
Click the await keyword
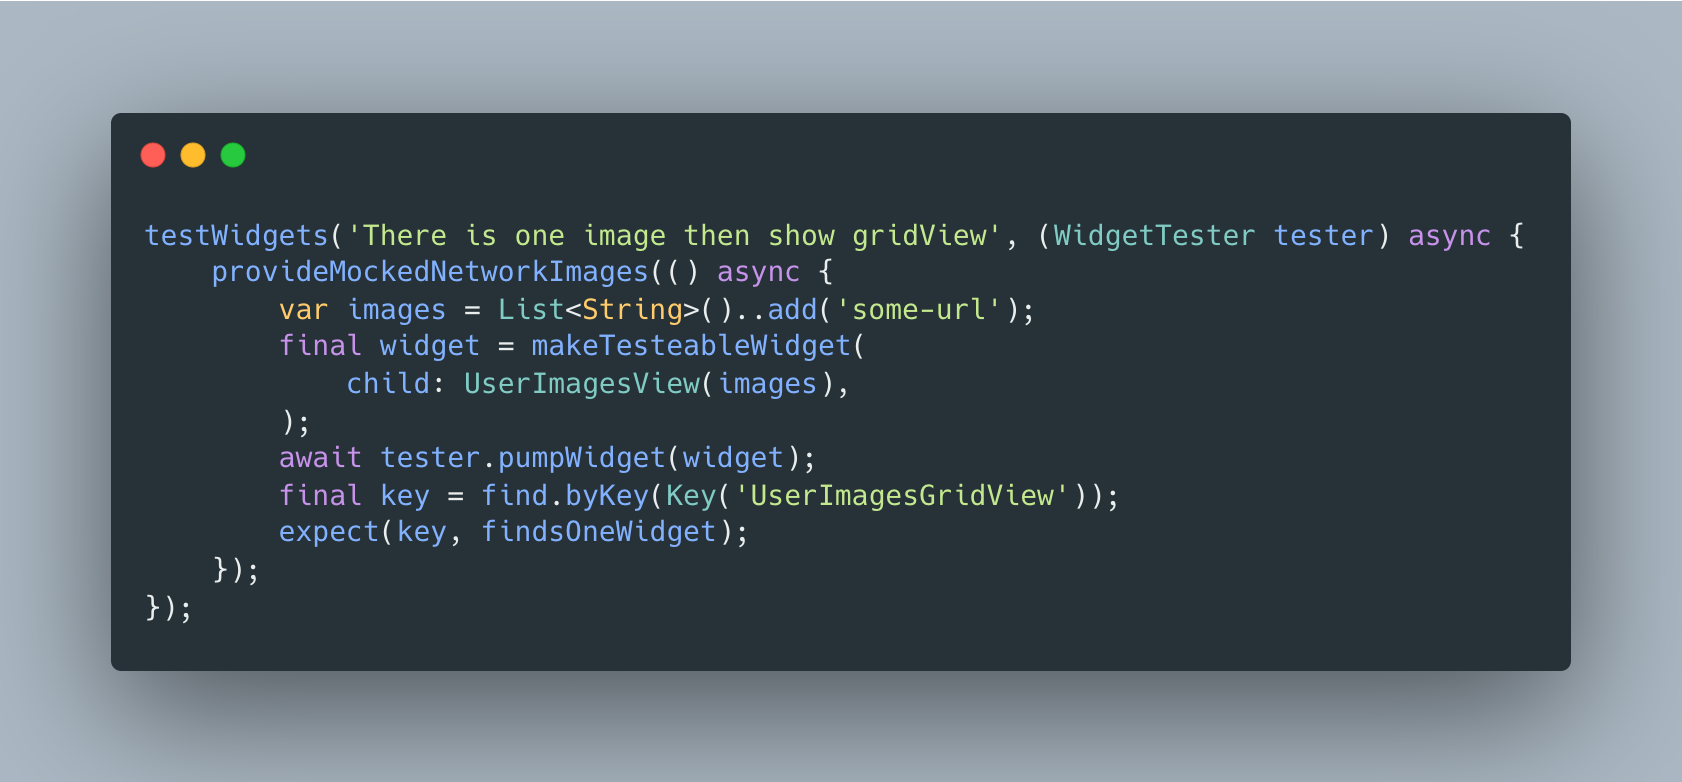click(x=320, y=458)
